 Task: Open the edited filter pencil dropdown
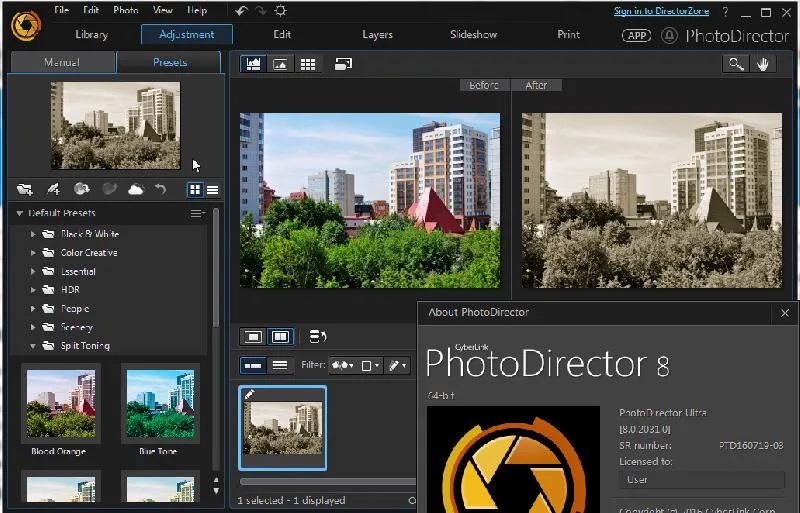pyautogui.click(x=397, y=365)
